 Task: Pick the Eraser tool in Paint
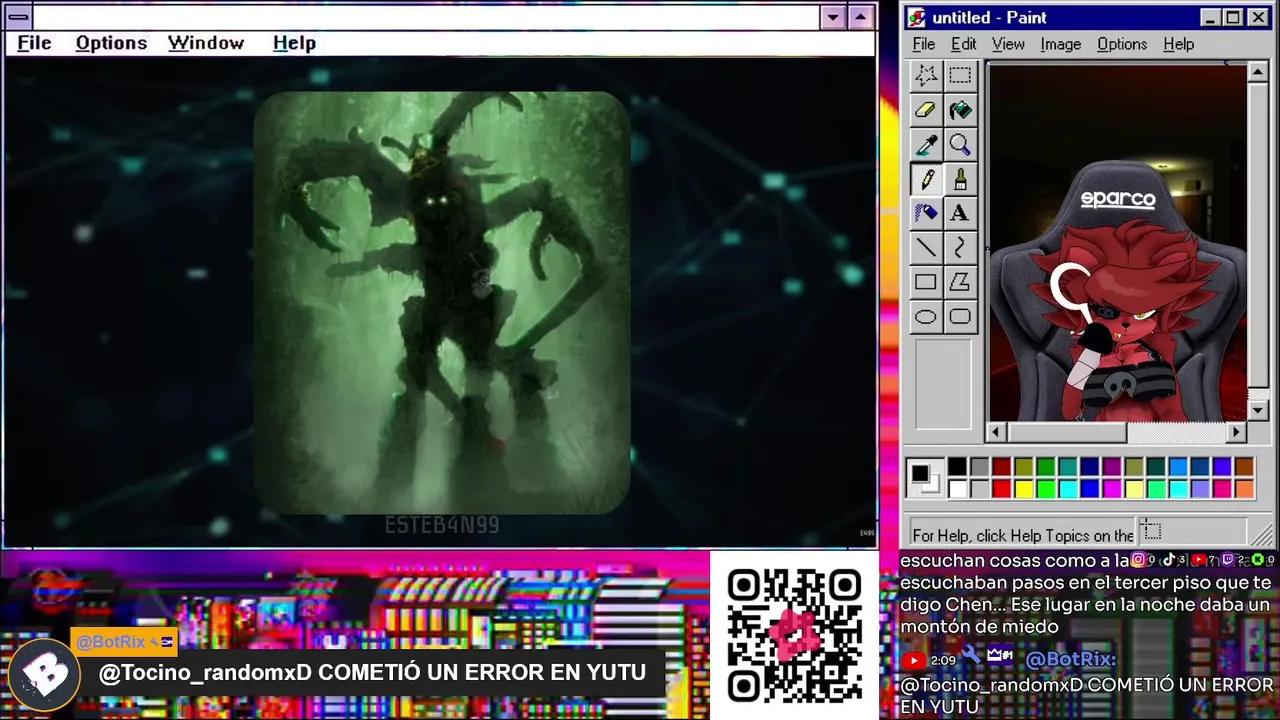[926, 110]
